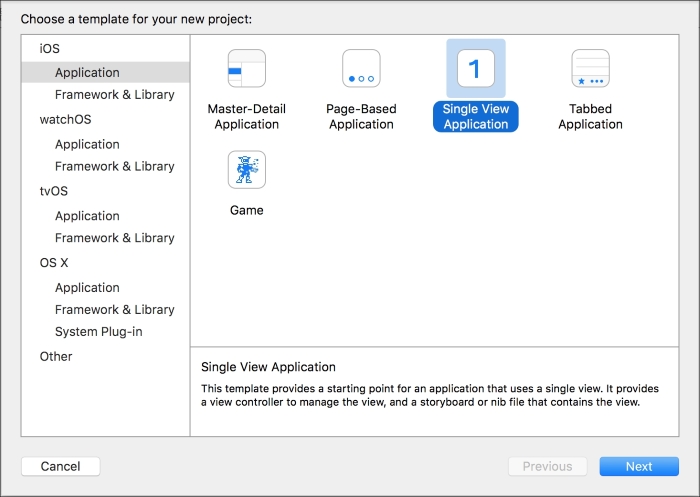Open iOS Framework & Library category
The width and height of the screenshot is (700, 497).
point(114,95)
